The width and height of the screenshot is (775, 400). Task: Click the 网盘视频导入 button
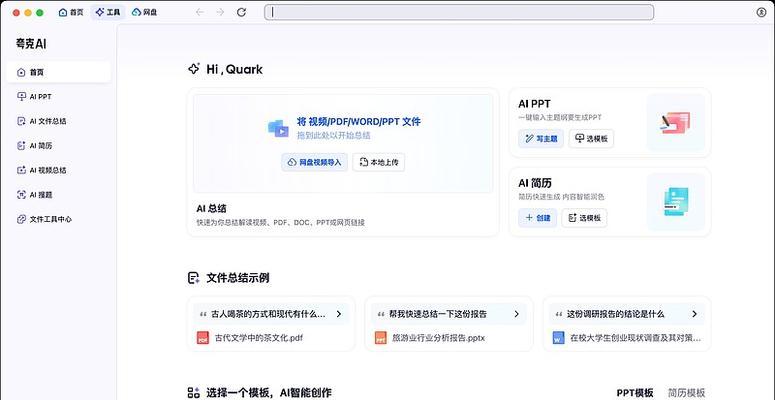coord(314,162)
